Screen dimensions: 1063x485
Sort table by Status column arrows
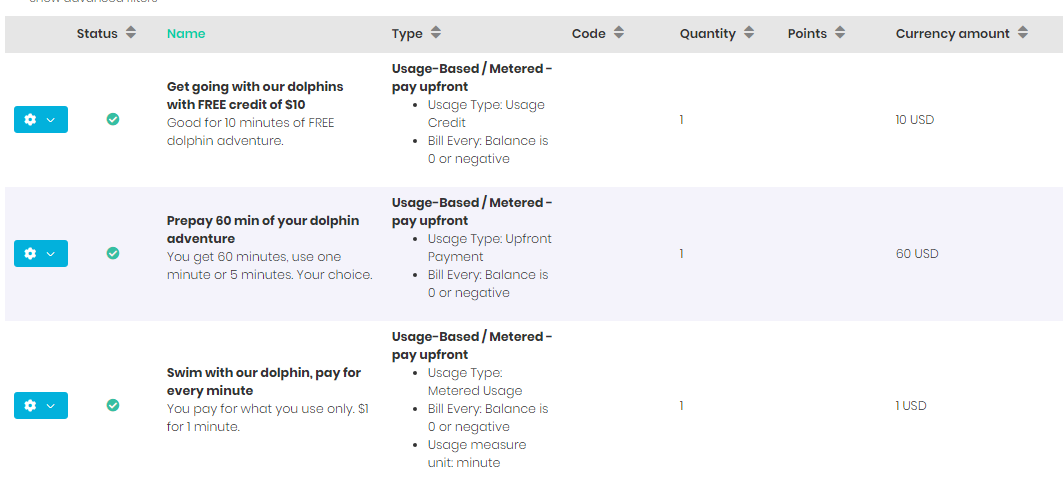tap(131, 33)
